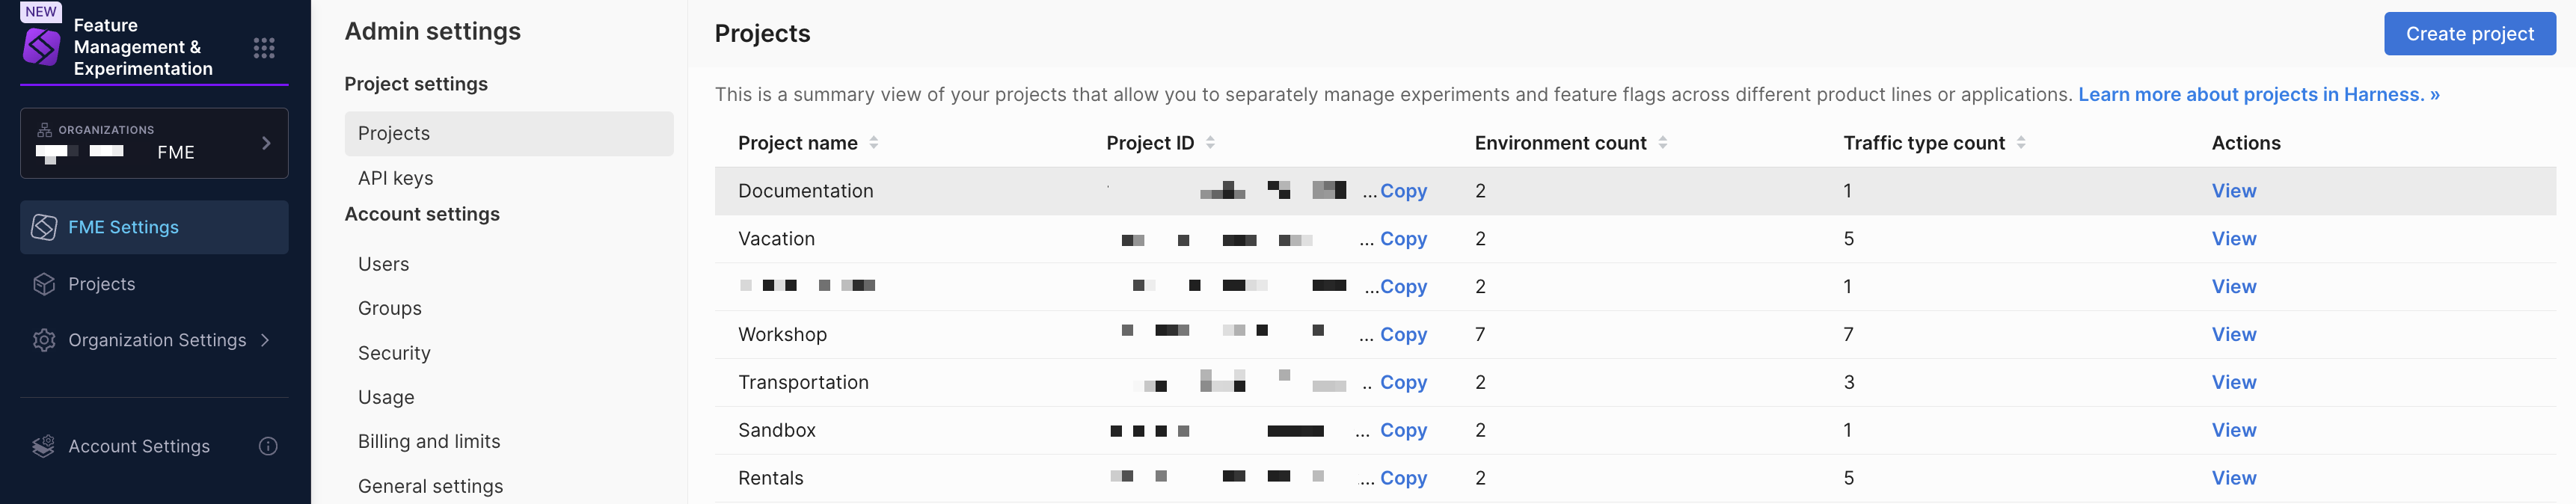The image size is (2576, 504).
Task: View the Workshop project
Action: point(2233,334)
